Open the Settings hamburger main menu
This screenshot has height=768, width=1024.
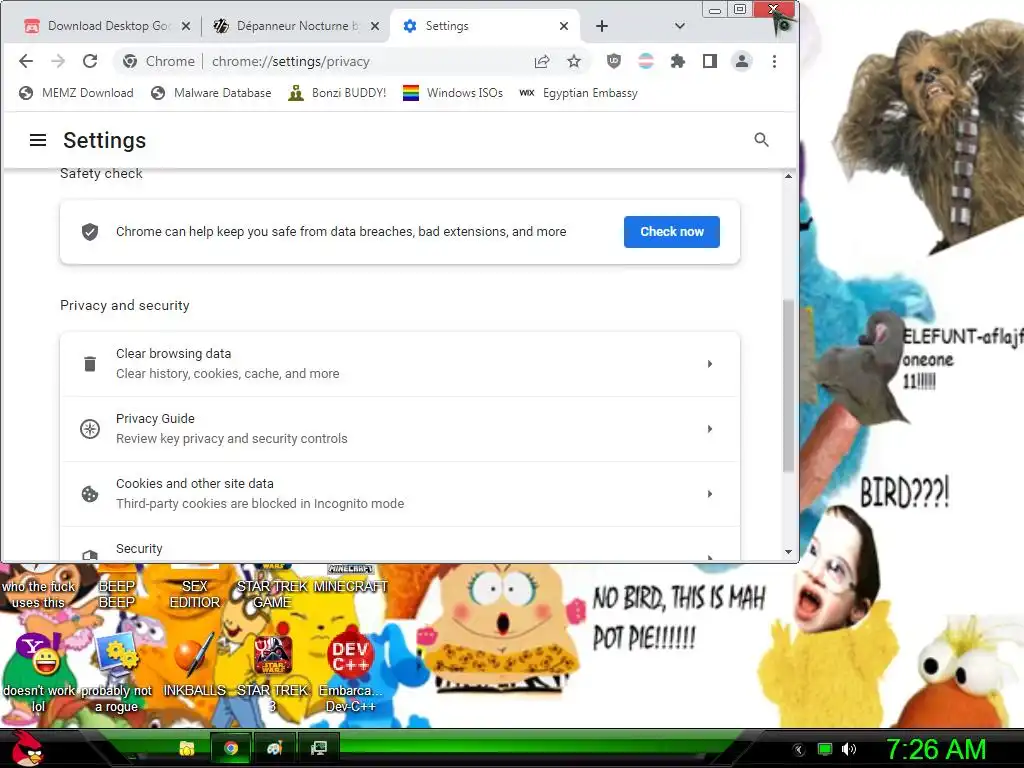[x=38, y=140]
